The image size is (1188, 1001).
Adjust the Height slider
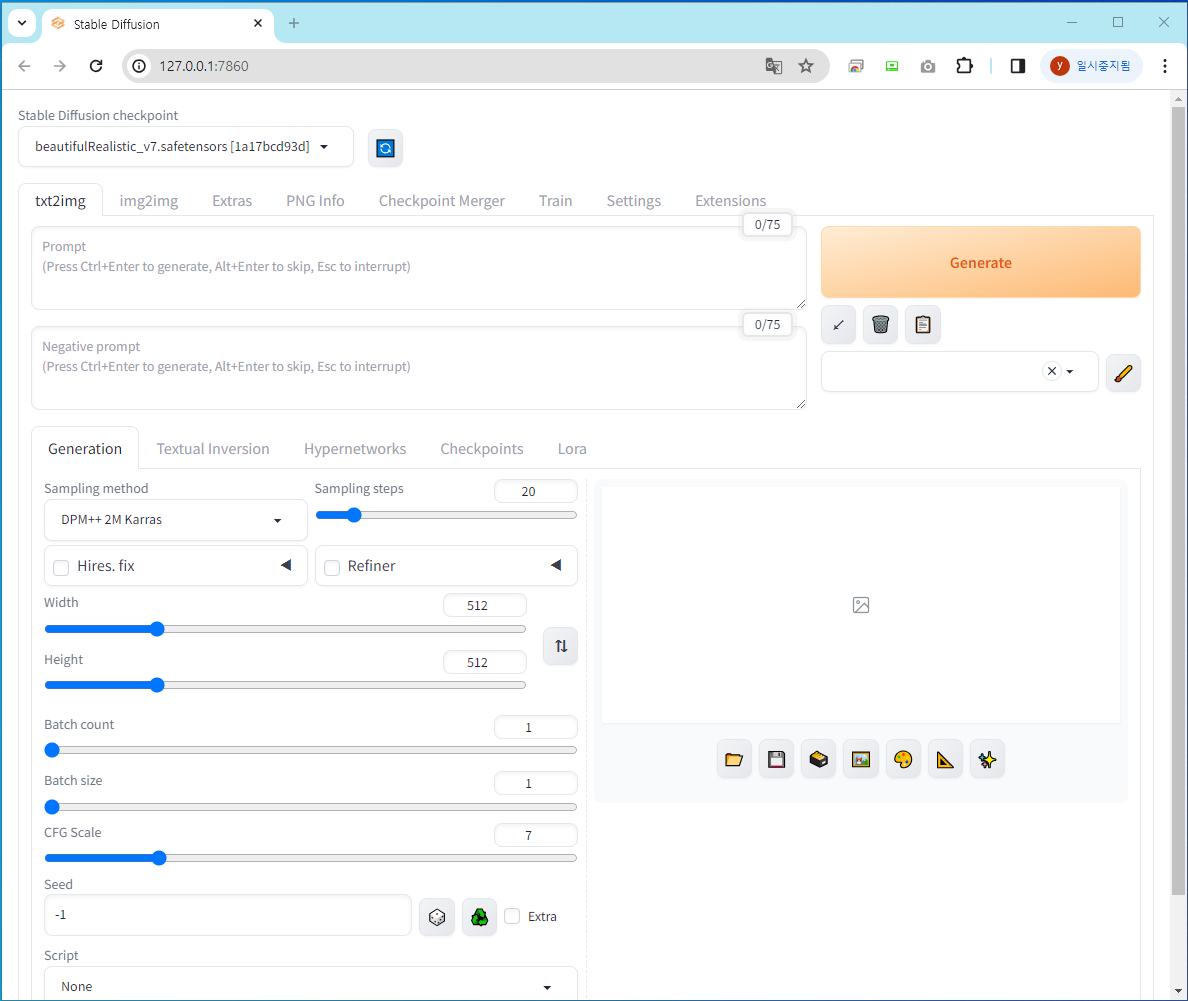coord(285,685)
